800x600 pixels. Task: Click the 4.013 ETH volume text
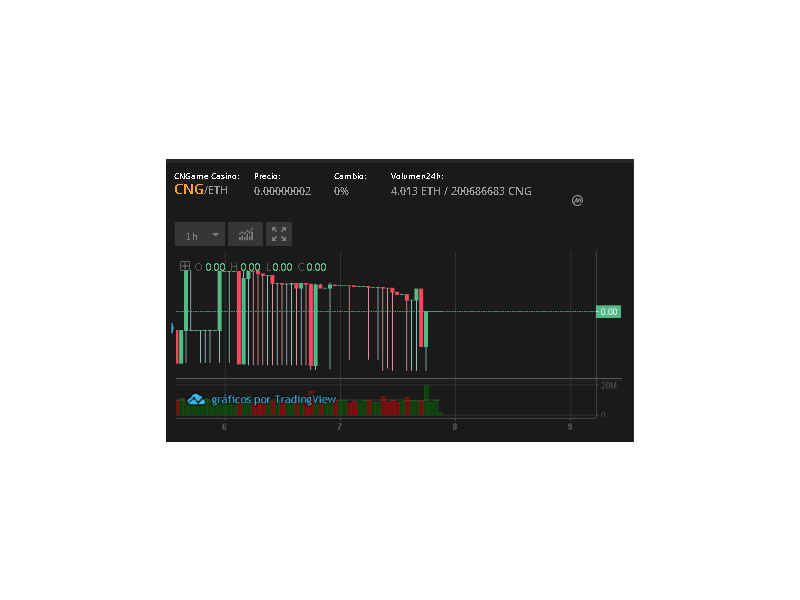(415, 191)
